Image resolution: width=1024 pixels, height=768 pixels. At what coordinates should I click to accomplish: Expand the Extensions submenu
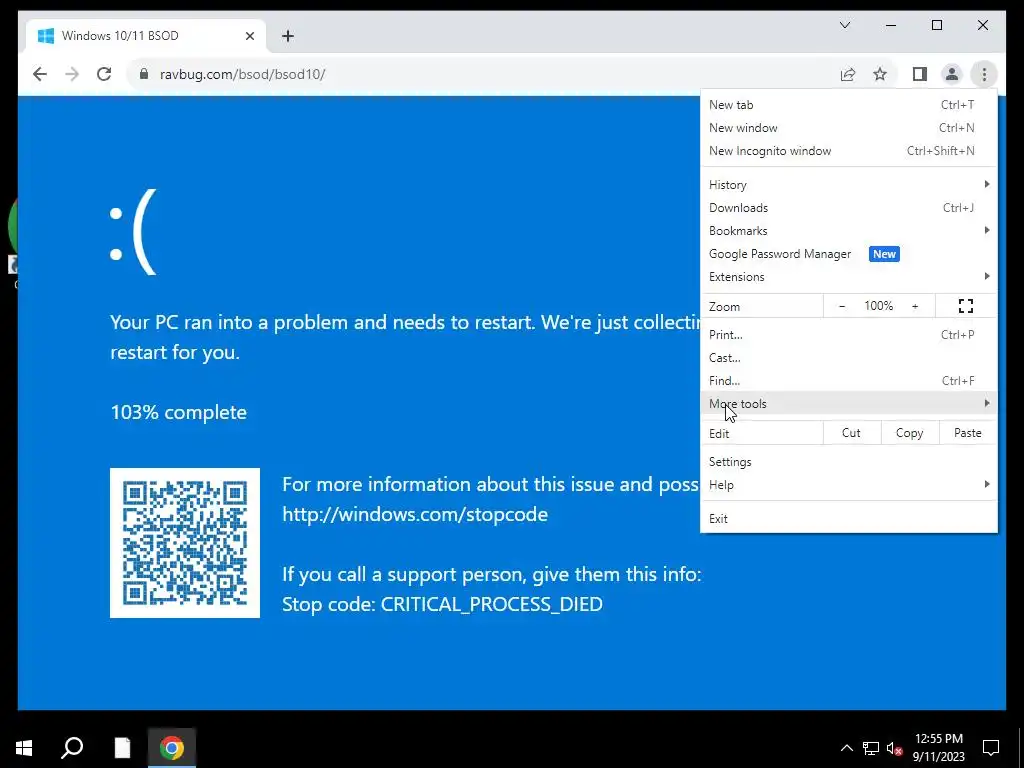(x=848, y=277)
